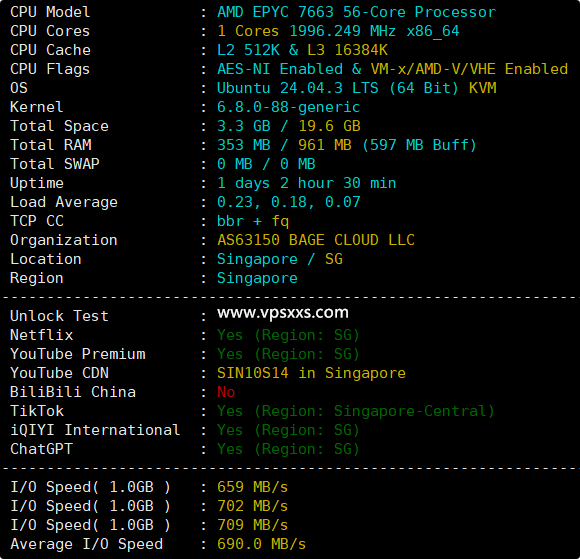Viewport: 580px width, 559px height.
Task: Click the www.vpsxxs.com watermark link
Action: (x=283, y=313)
